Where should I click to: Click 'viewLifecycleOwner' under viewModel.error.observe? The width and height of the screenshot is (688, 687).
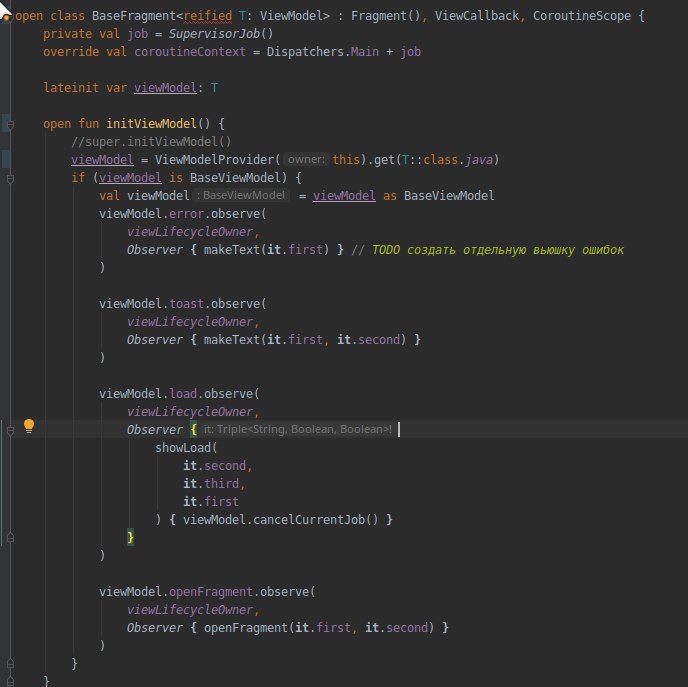pyautogui.click(x=190, y=233)
